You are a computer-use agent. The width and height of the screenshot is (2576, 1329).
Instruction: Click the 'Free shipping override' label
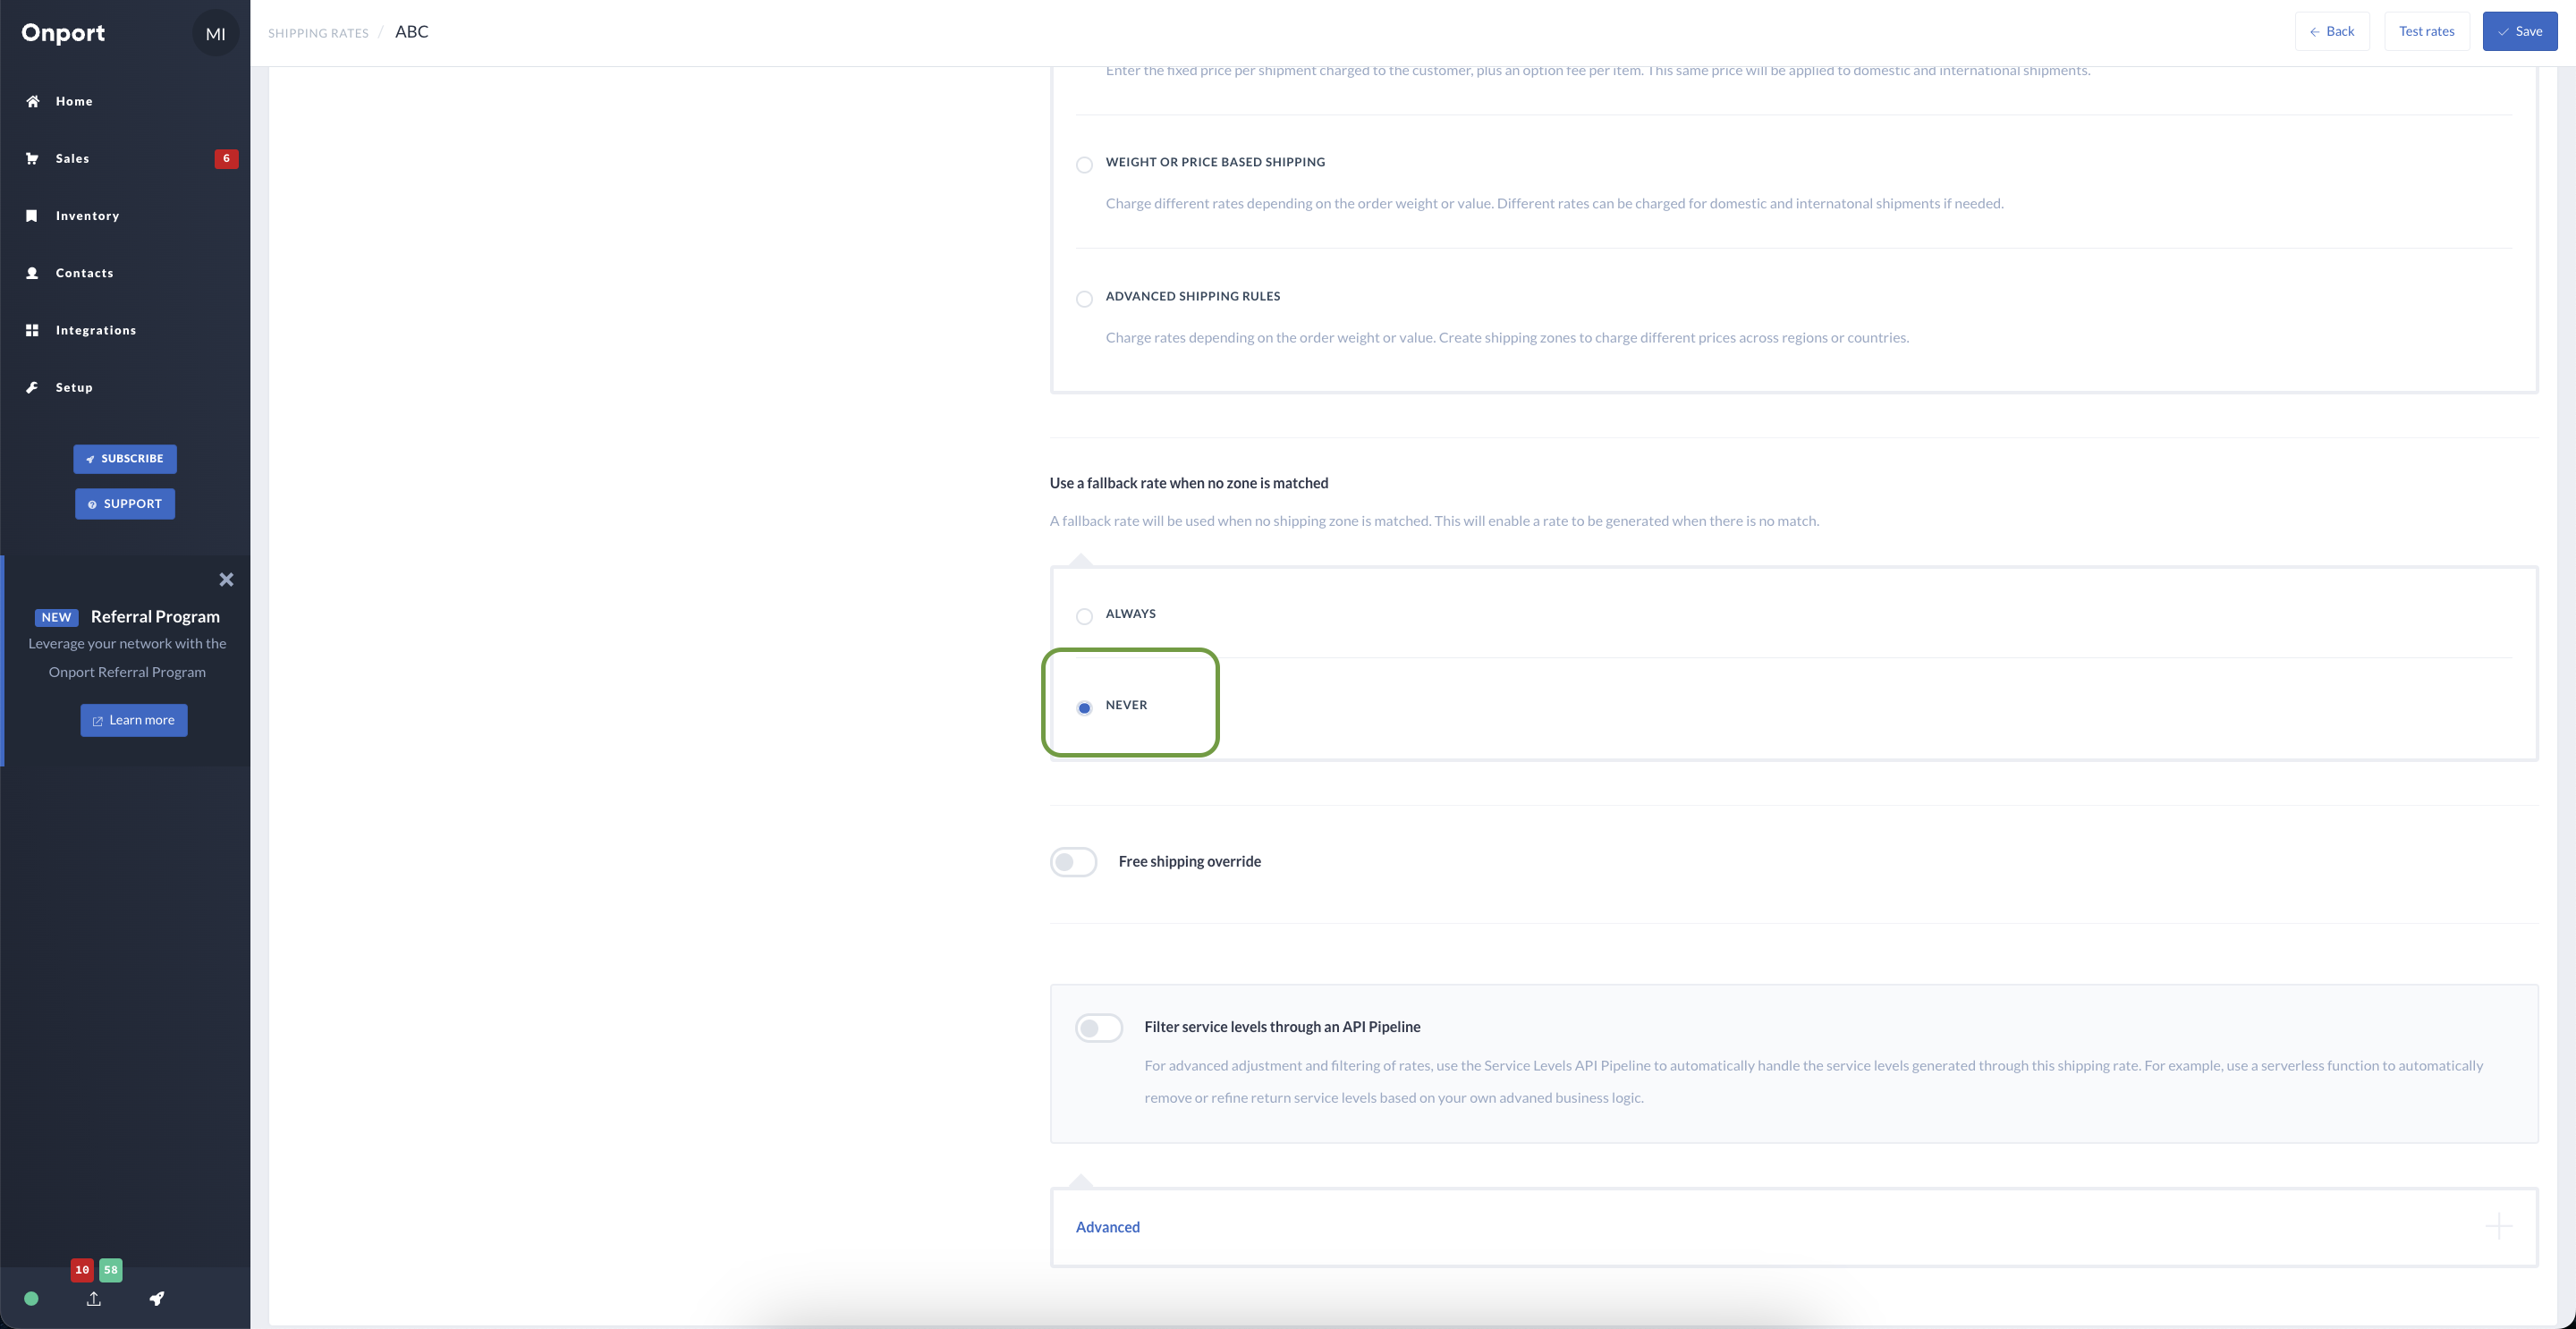click(x=1189, y=862)
